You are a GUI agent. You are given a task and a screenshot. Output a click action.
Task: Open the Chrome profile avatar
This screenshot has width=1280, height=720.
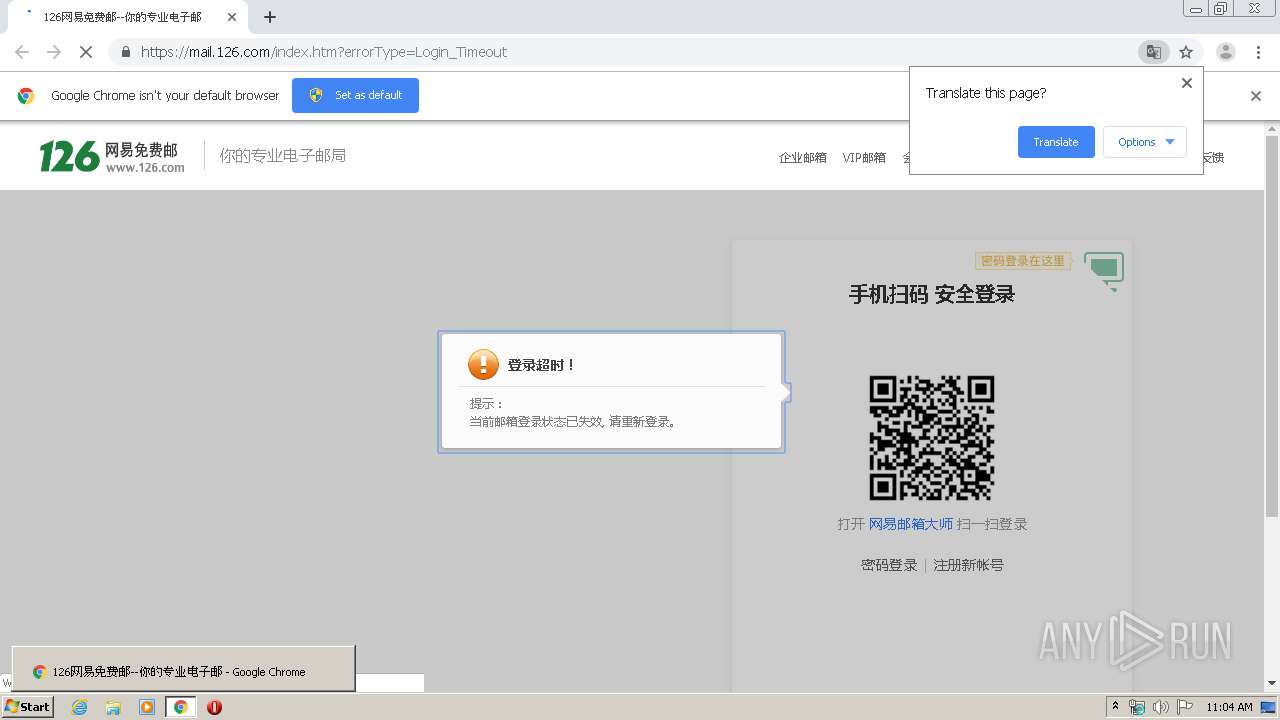tap(1226, 52)
